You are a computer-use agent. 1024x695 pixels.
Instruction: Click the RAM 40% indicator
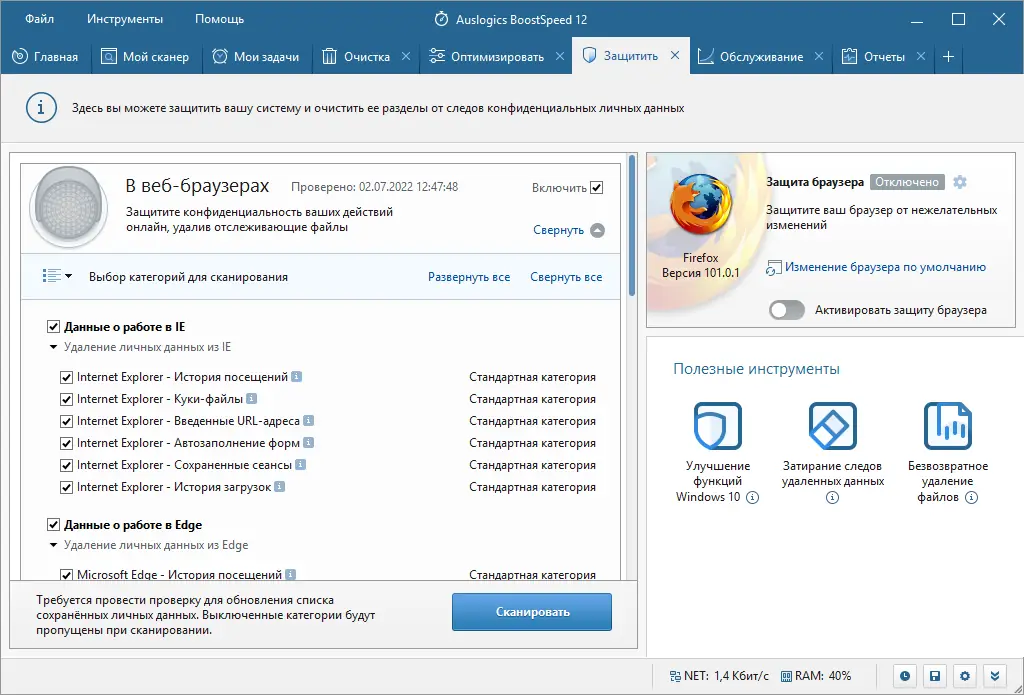point(816,676)
